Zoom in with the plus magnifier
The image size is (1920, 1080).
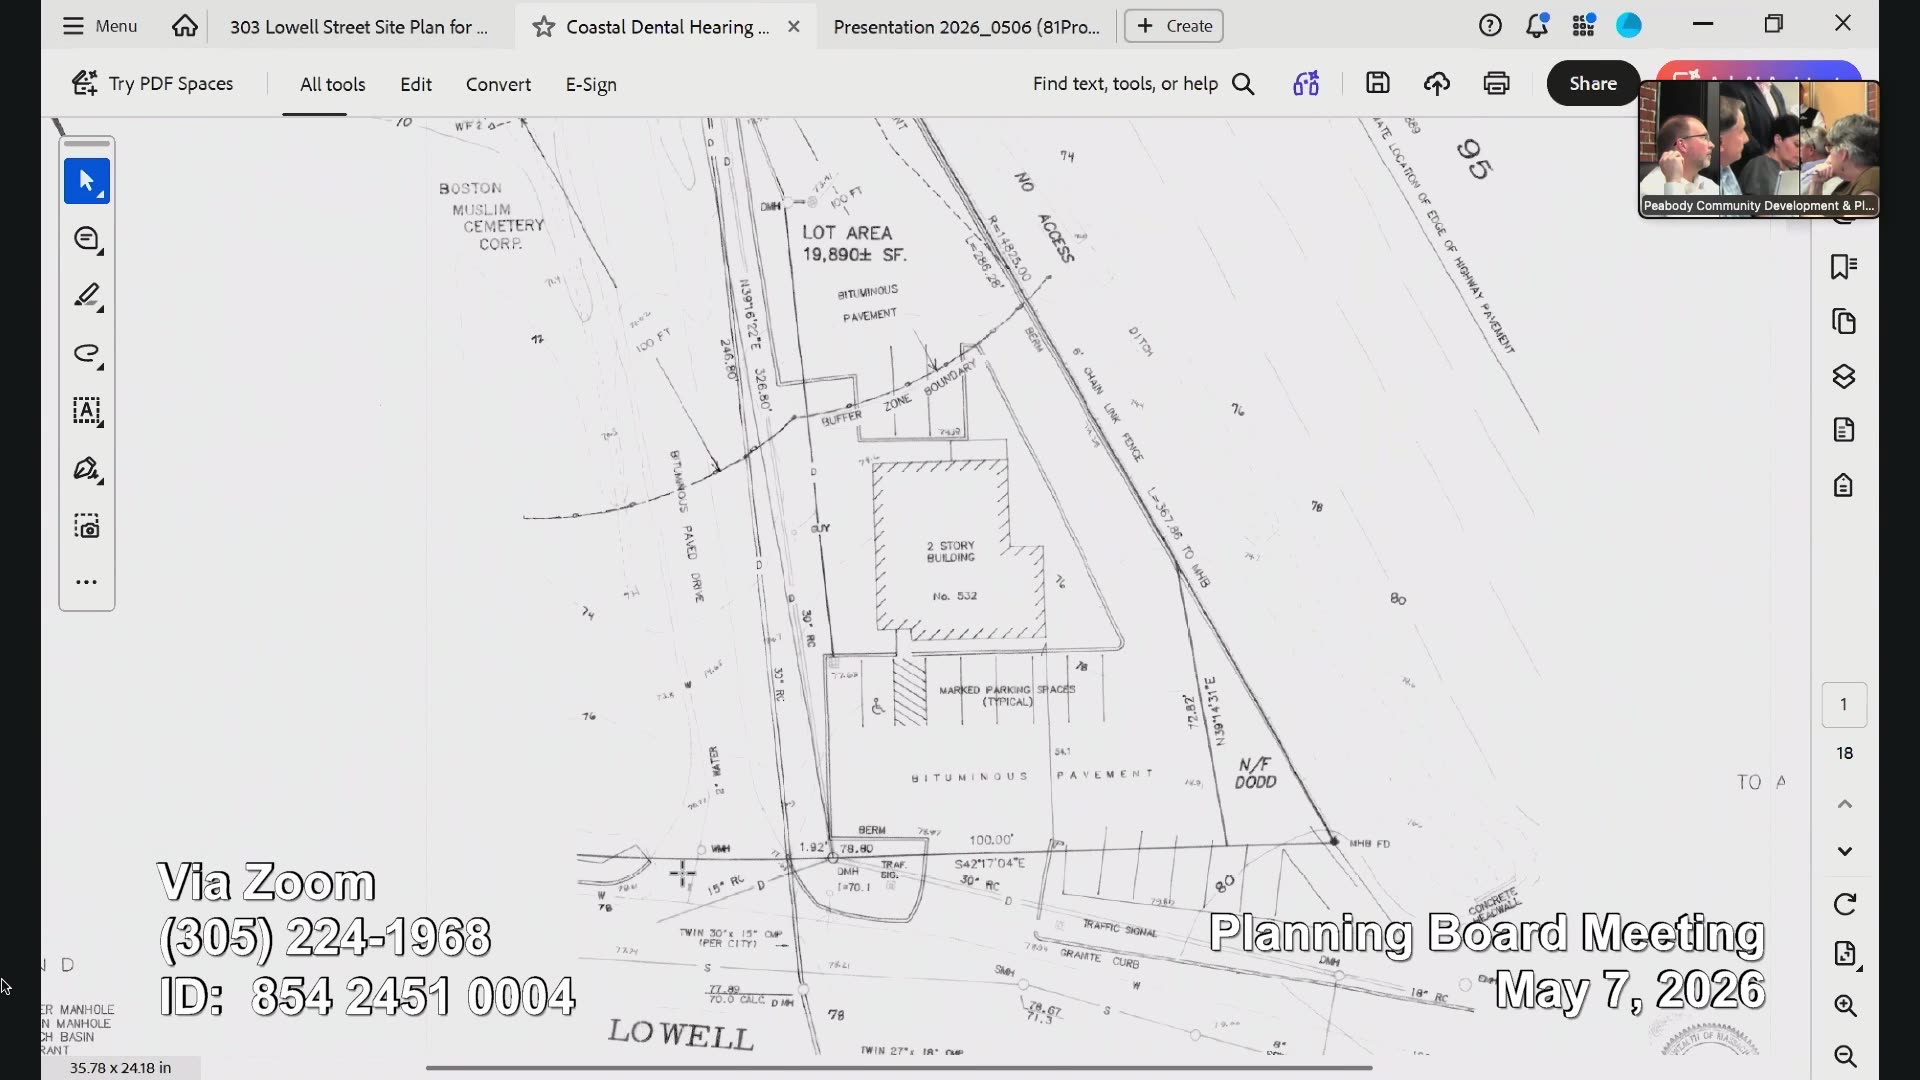pyautogui.click(x=1846, y=1006)
